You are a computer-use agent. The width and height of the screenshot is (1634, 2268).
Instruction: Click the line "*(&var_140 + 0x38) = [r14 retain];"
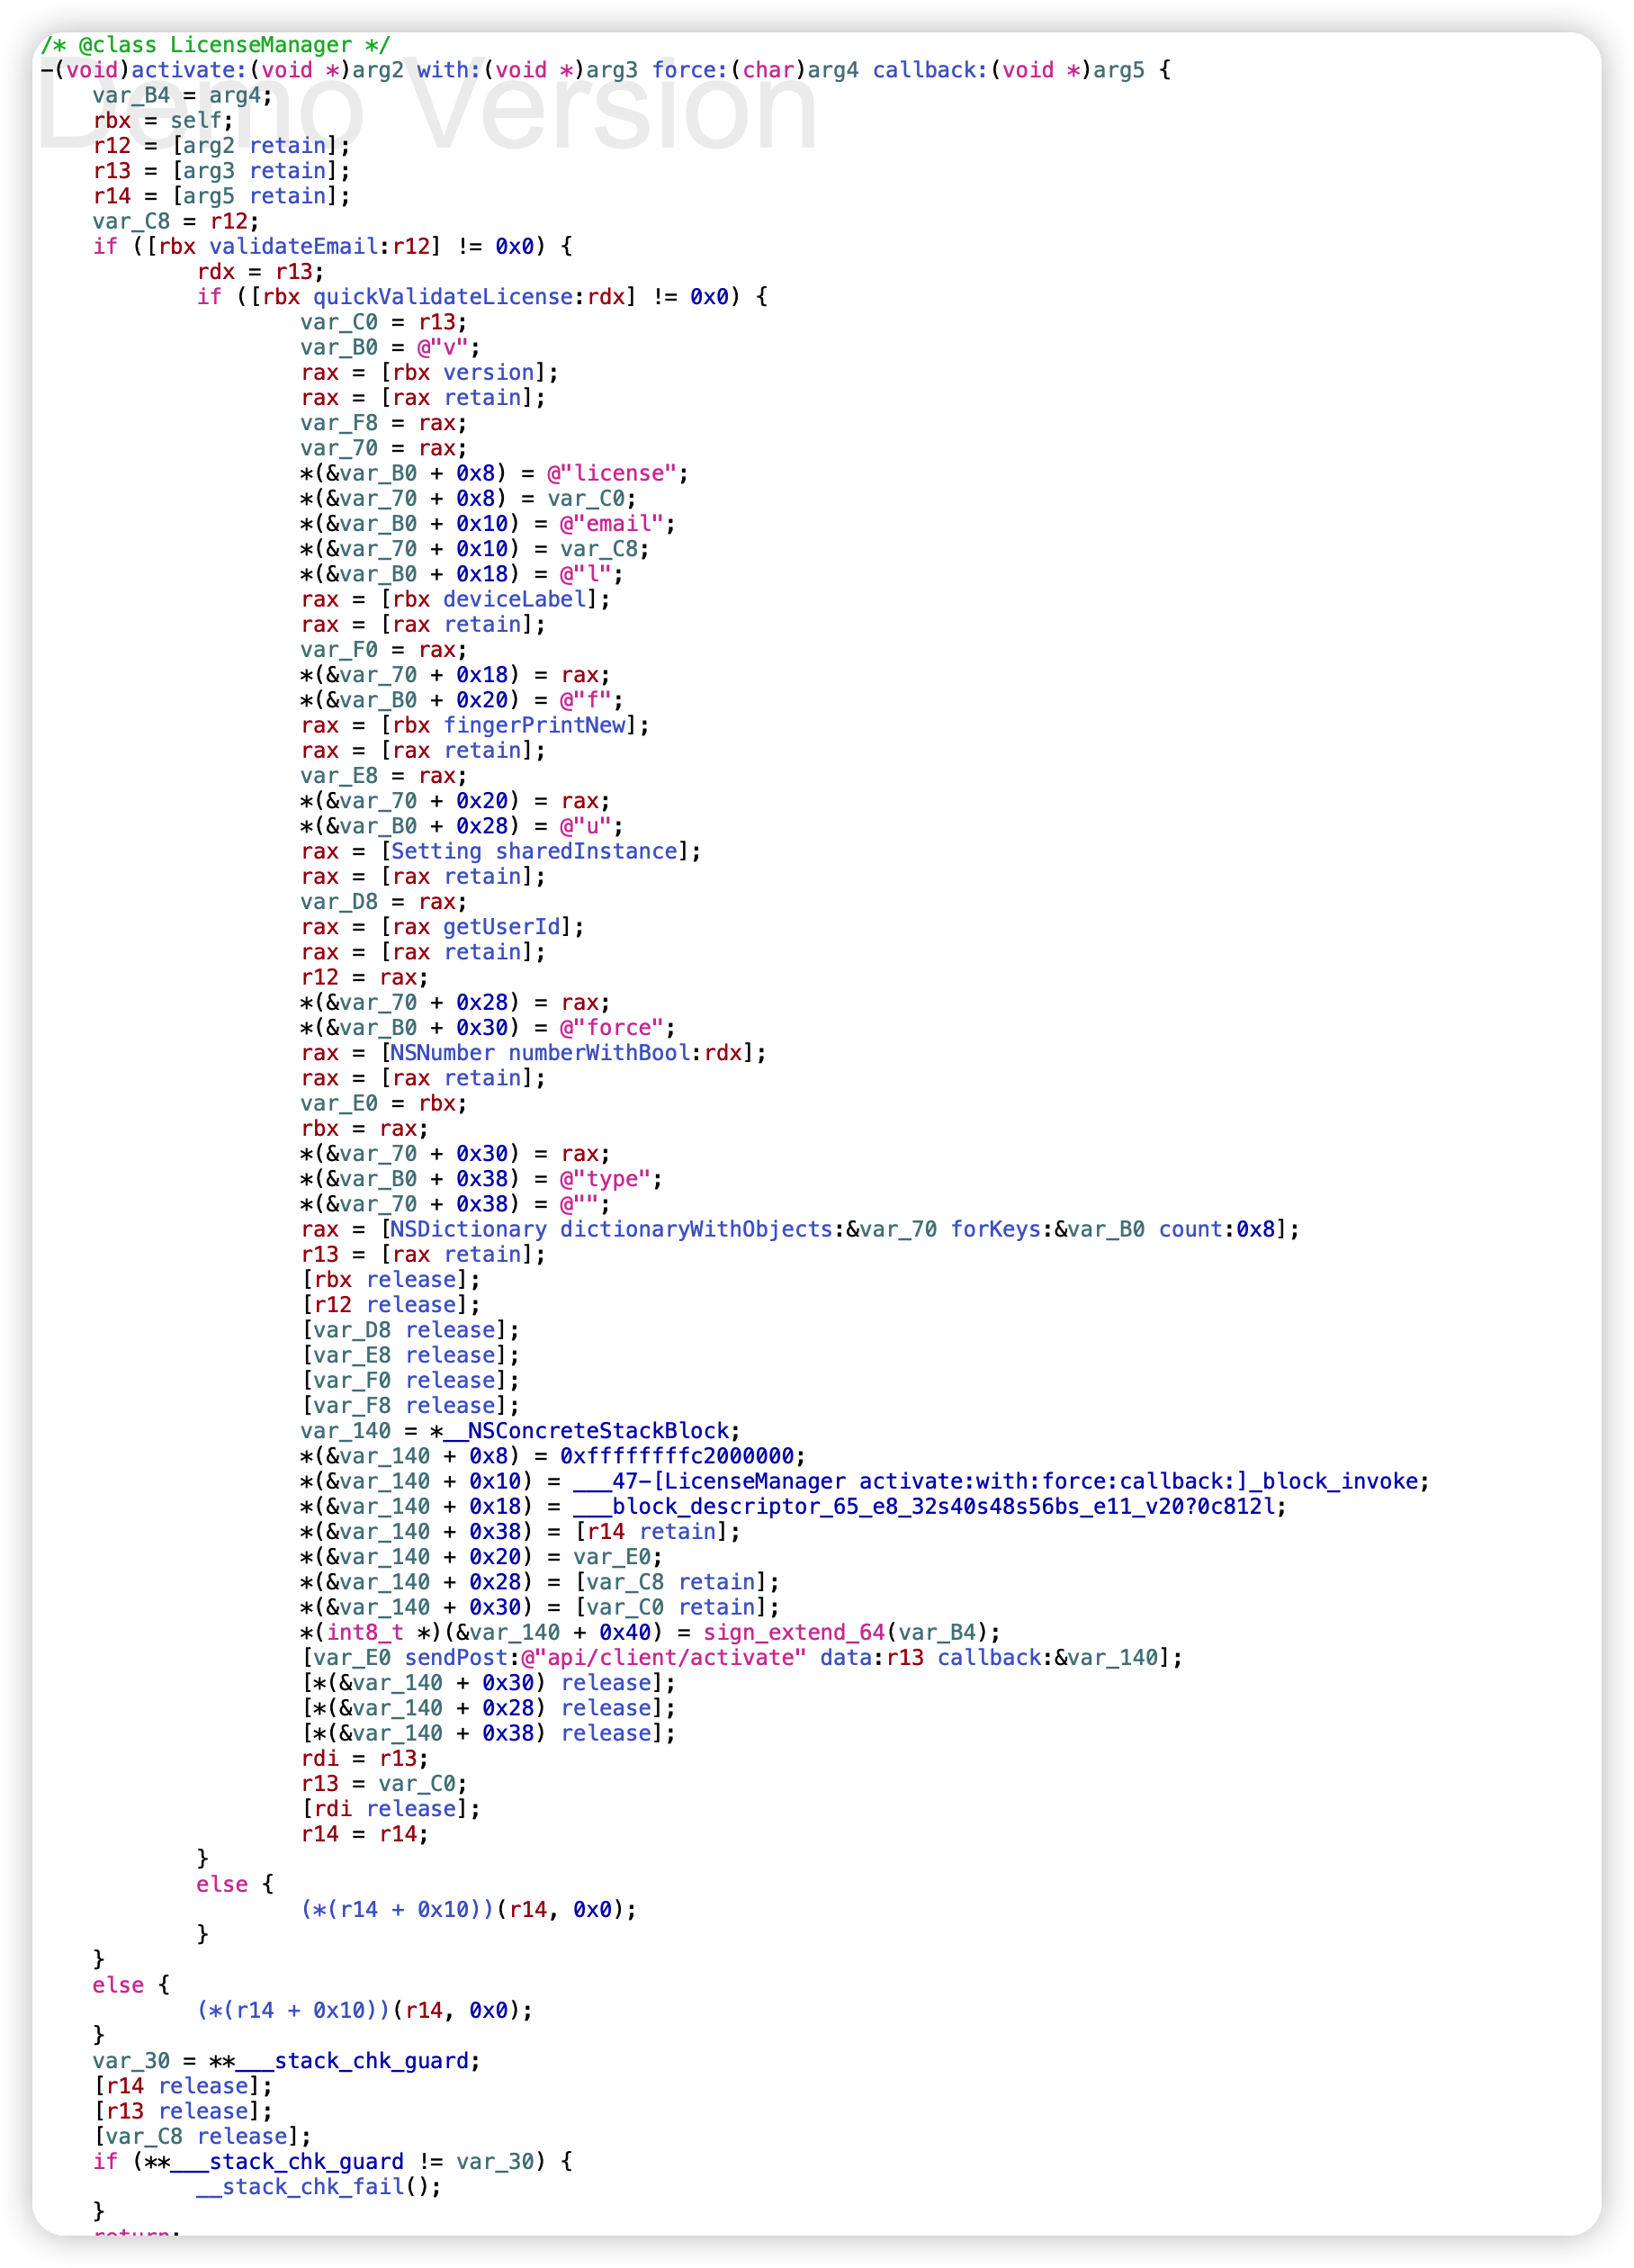click(x=520, y=1532)
